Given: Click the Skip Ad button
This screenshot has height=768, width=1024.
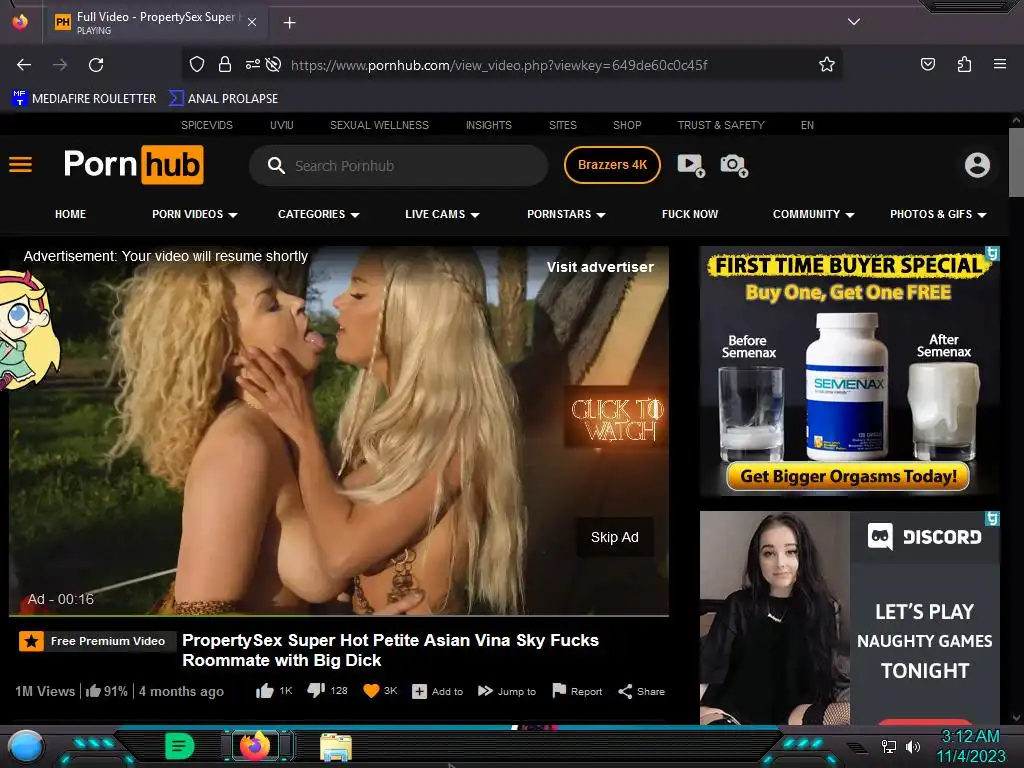Looking at the screenshot, I should 615,537.
